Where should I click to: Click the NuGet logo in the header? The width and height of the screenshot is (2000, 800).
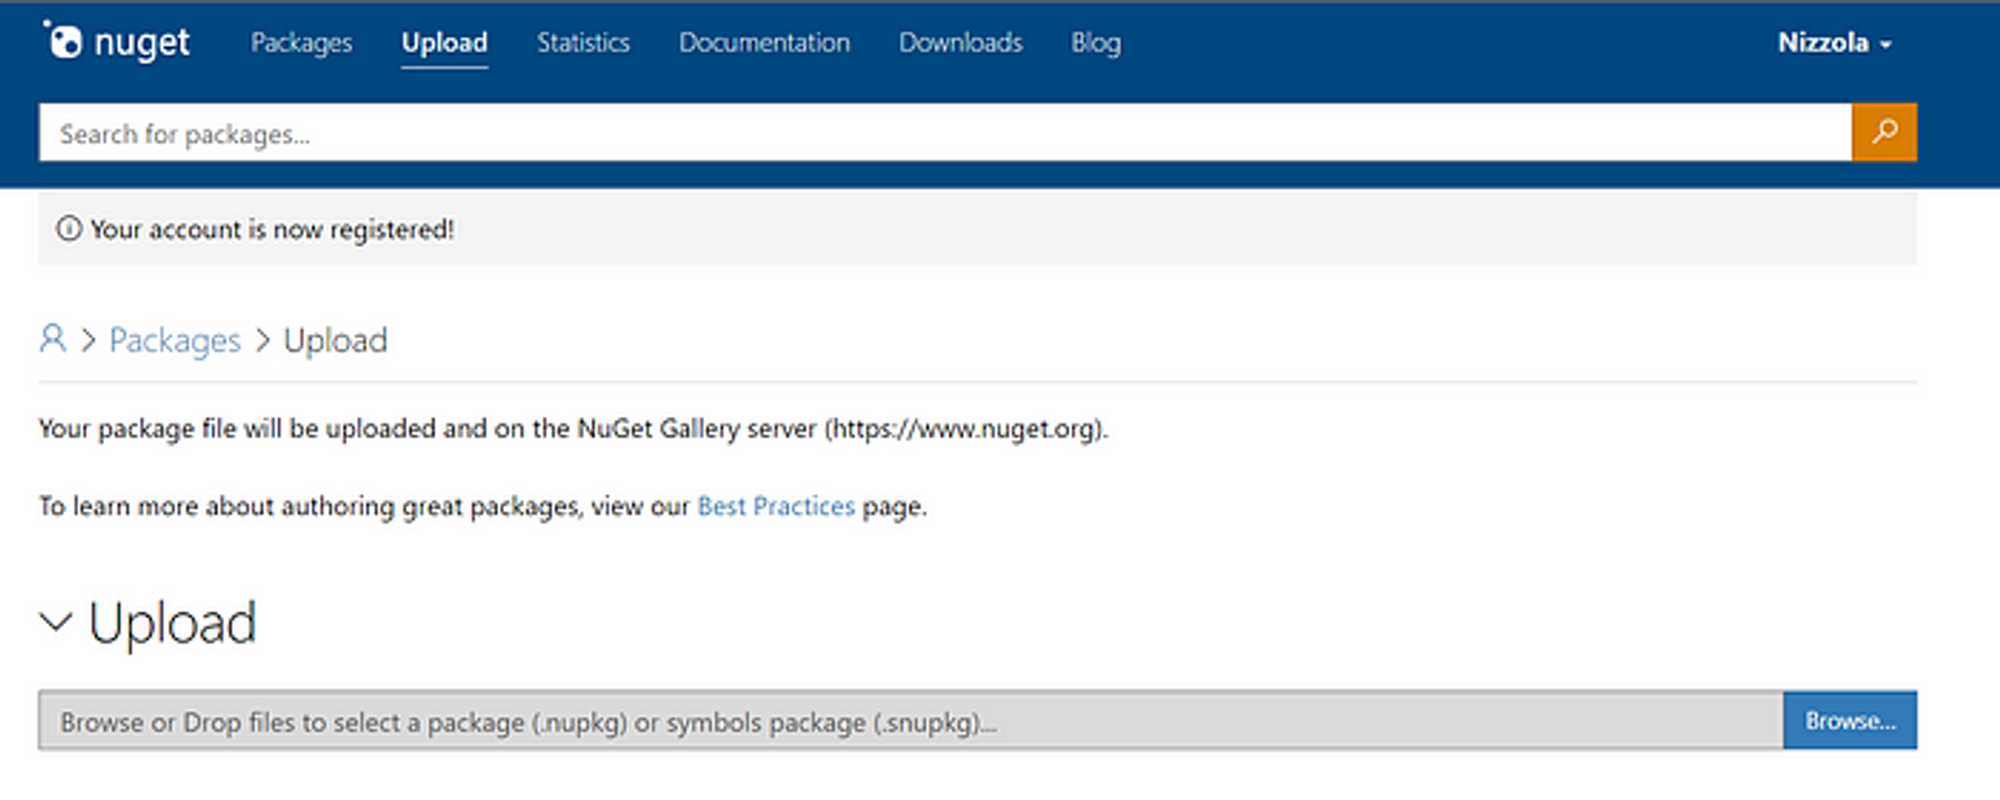[116, 41]
